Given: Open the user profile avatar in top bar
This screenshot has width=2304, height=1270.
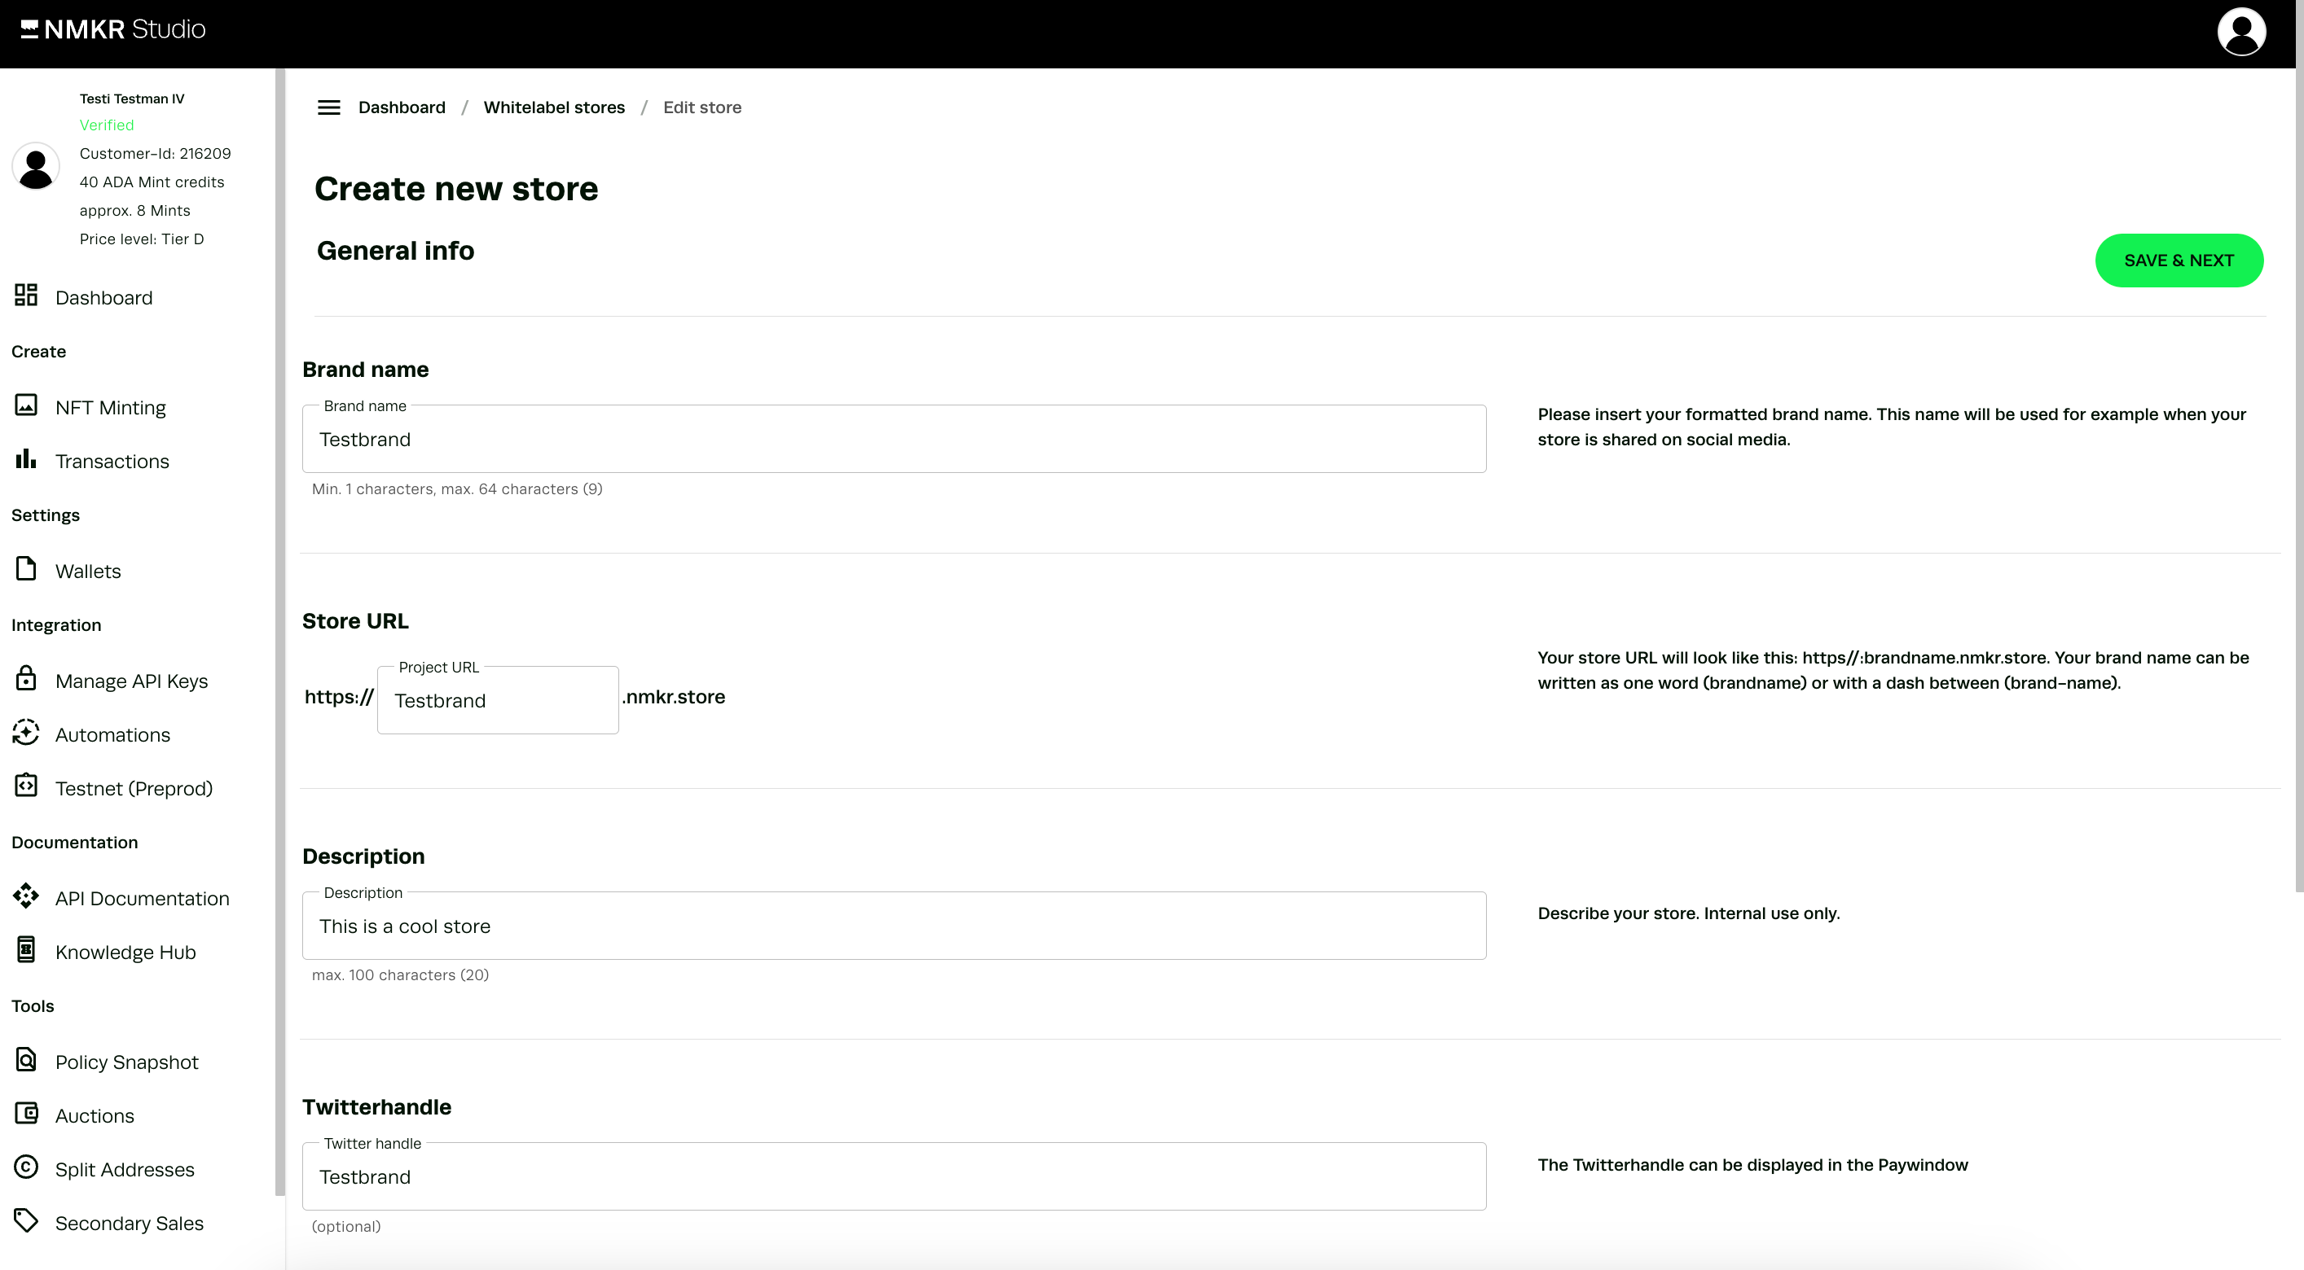Looking at the screenshot, I should 2240,32.
